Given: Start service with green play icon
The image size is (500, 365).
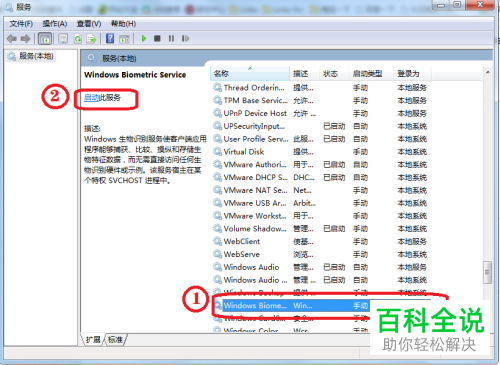Looking at the screenshot, I should click(144, 39).
